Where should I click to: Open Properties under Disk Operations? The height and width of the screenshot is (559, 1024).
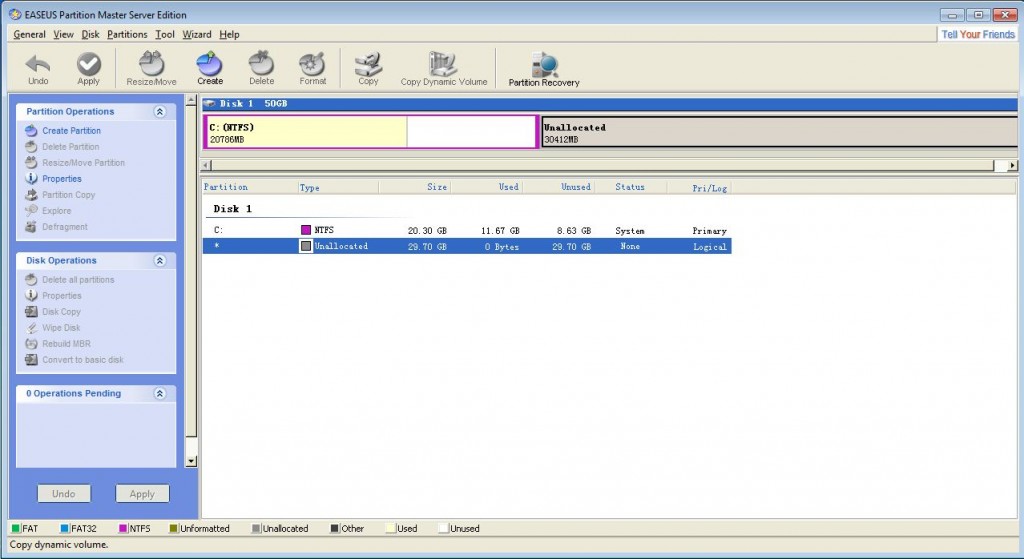62,296
